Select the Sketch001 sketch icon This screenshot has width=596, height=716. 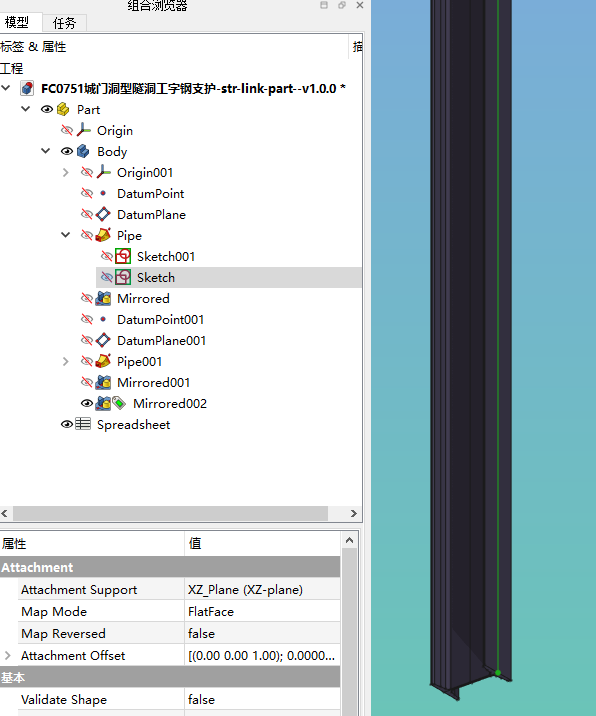click(123, 256)
